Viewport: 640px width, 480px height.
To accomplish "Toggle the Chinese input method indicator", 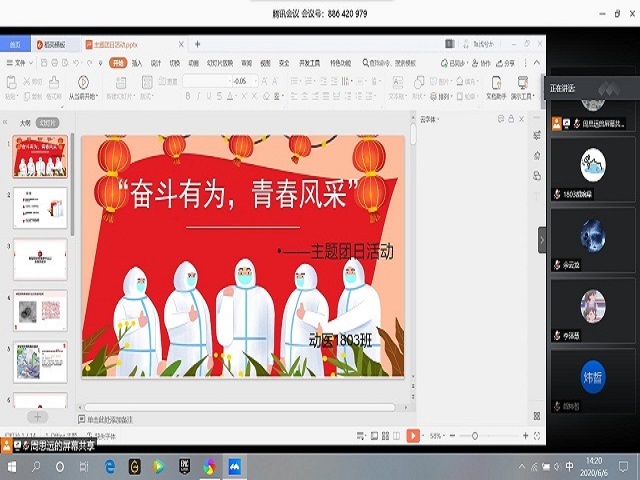I will [x=570, y=466].
